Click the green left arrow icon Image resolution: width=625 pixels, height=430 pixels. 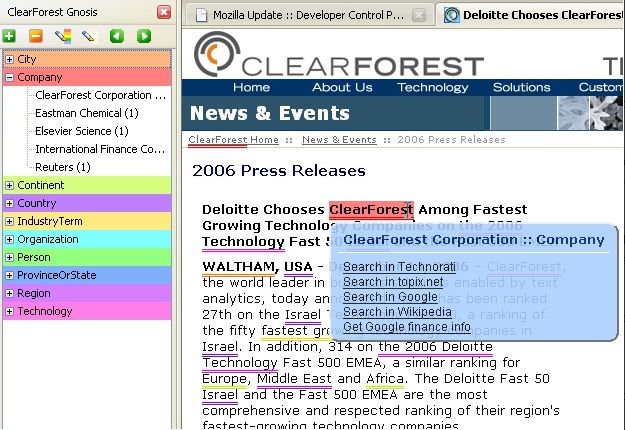tap(117, 36)
